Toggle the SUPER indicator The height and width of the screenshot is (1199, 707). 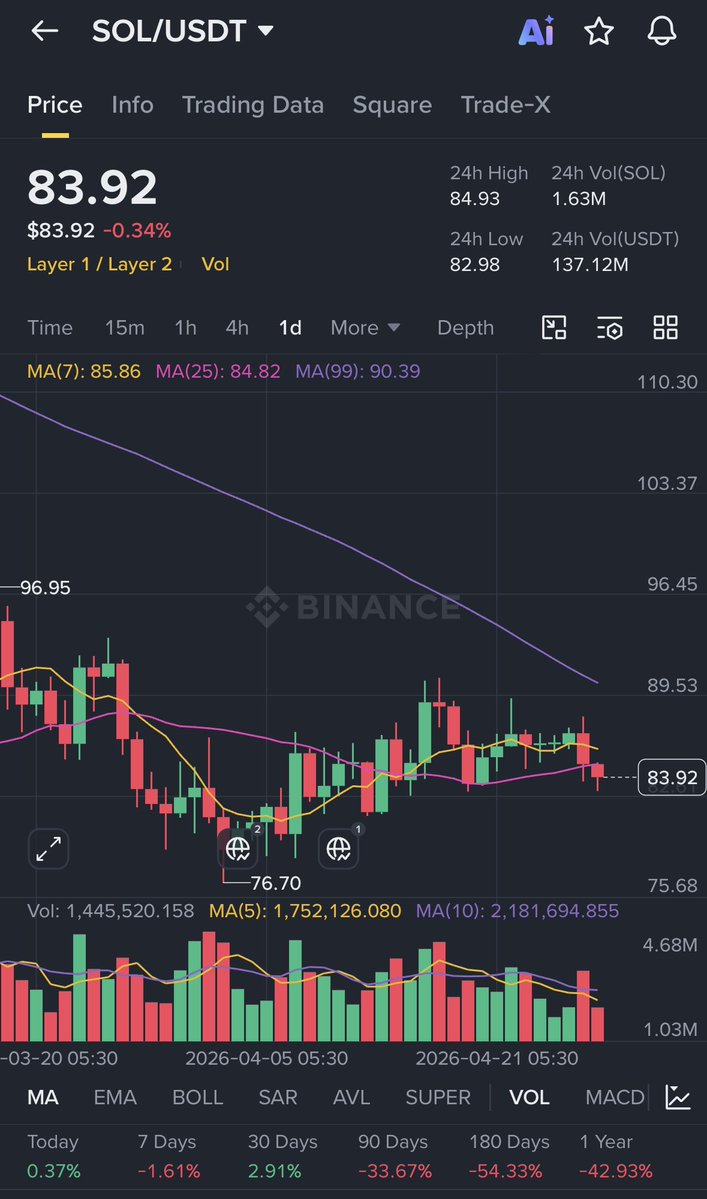[438, 1097]
